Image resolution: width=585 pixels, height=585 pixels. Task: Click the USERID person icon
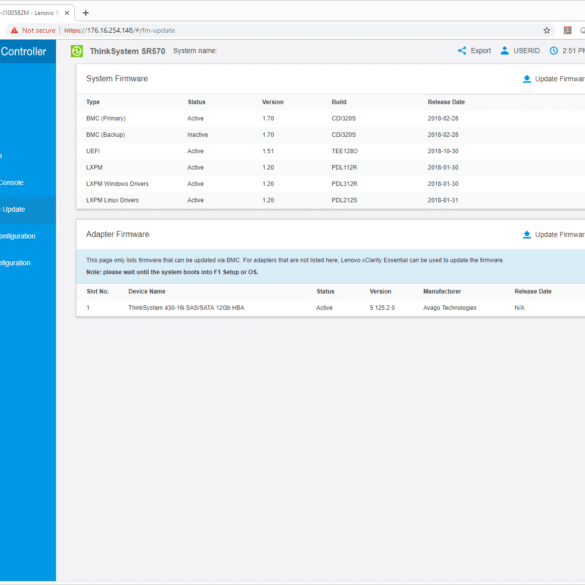point(504,51)
